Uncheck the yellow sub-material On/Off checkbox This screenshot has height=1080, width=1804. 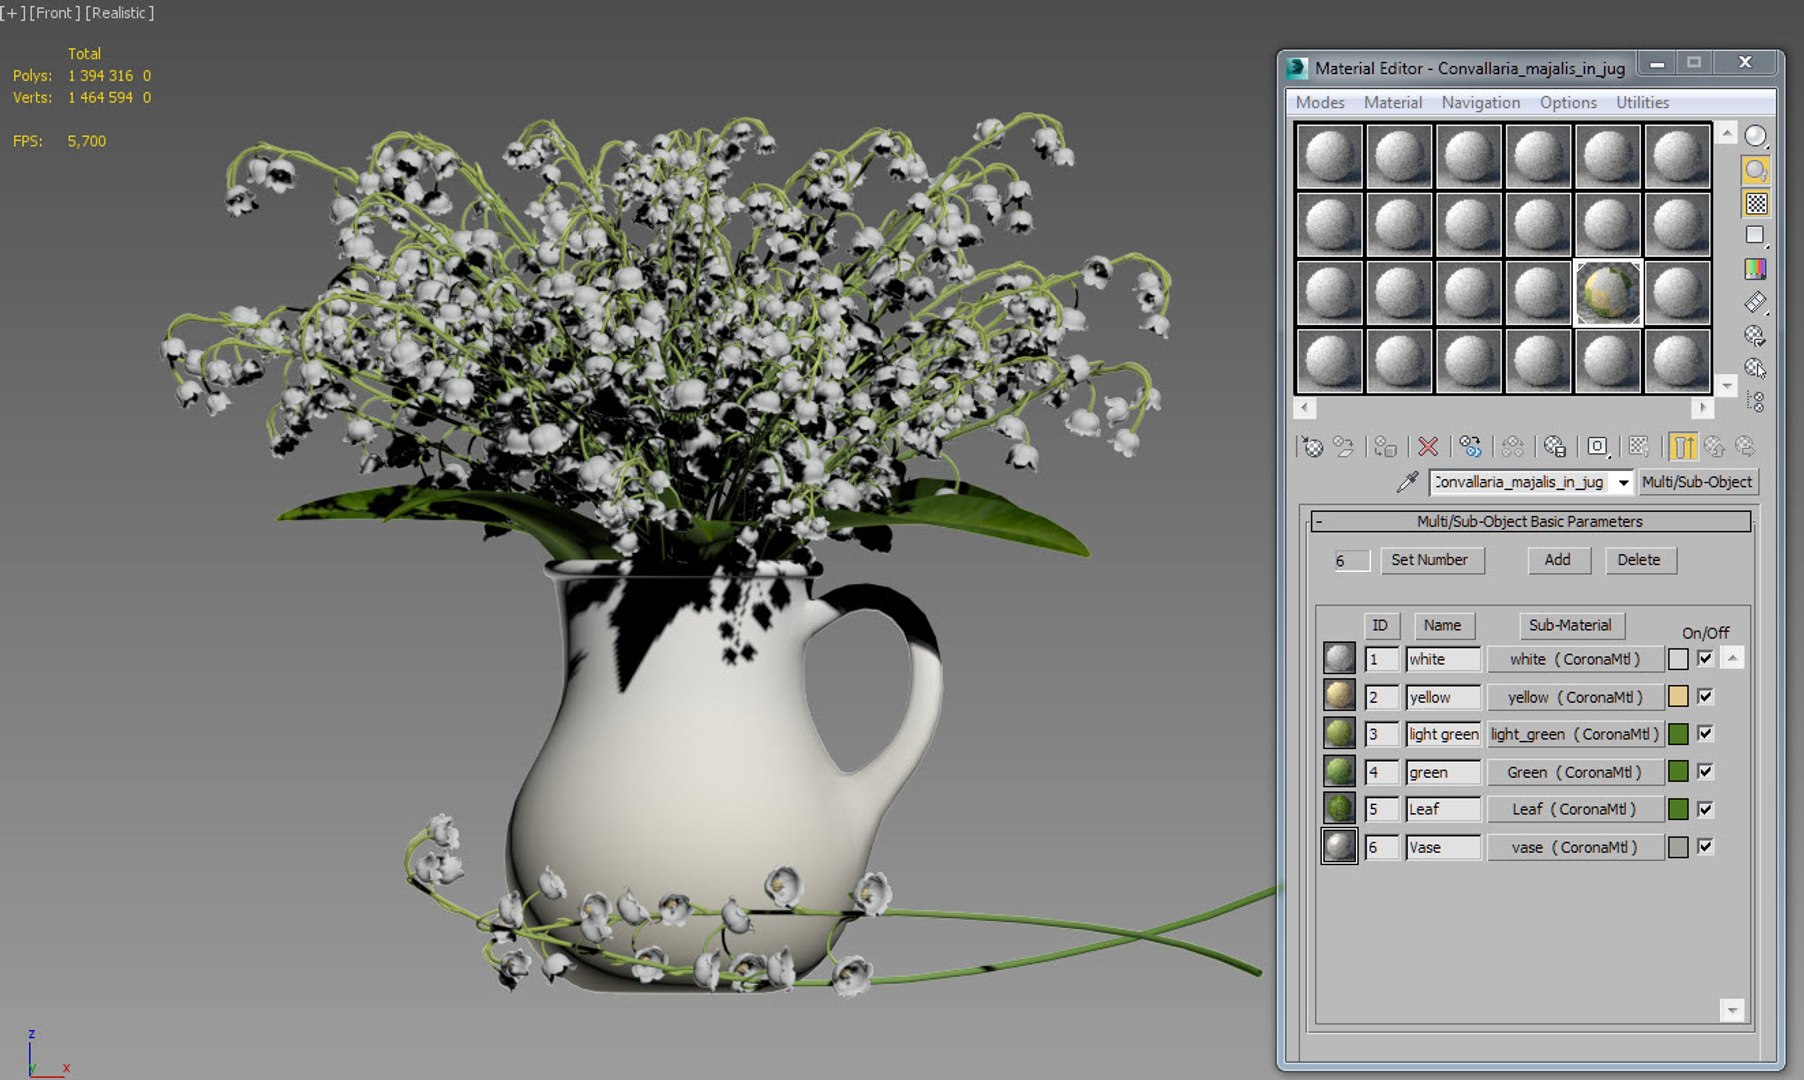pos(1706,696)
